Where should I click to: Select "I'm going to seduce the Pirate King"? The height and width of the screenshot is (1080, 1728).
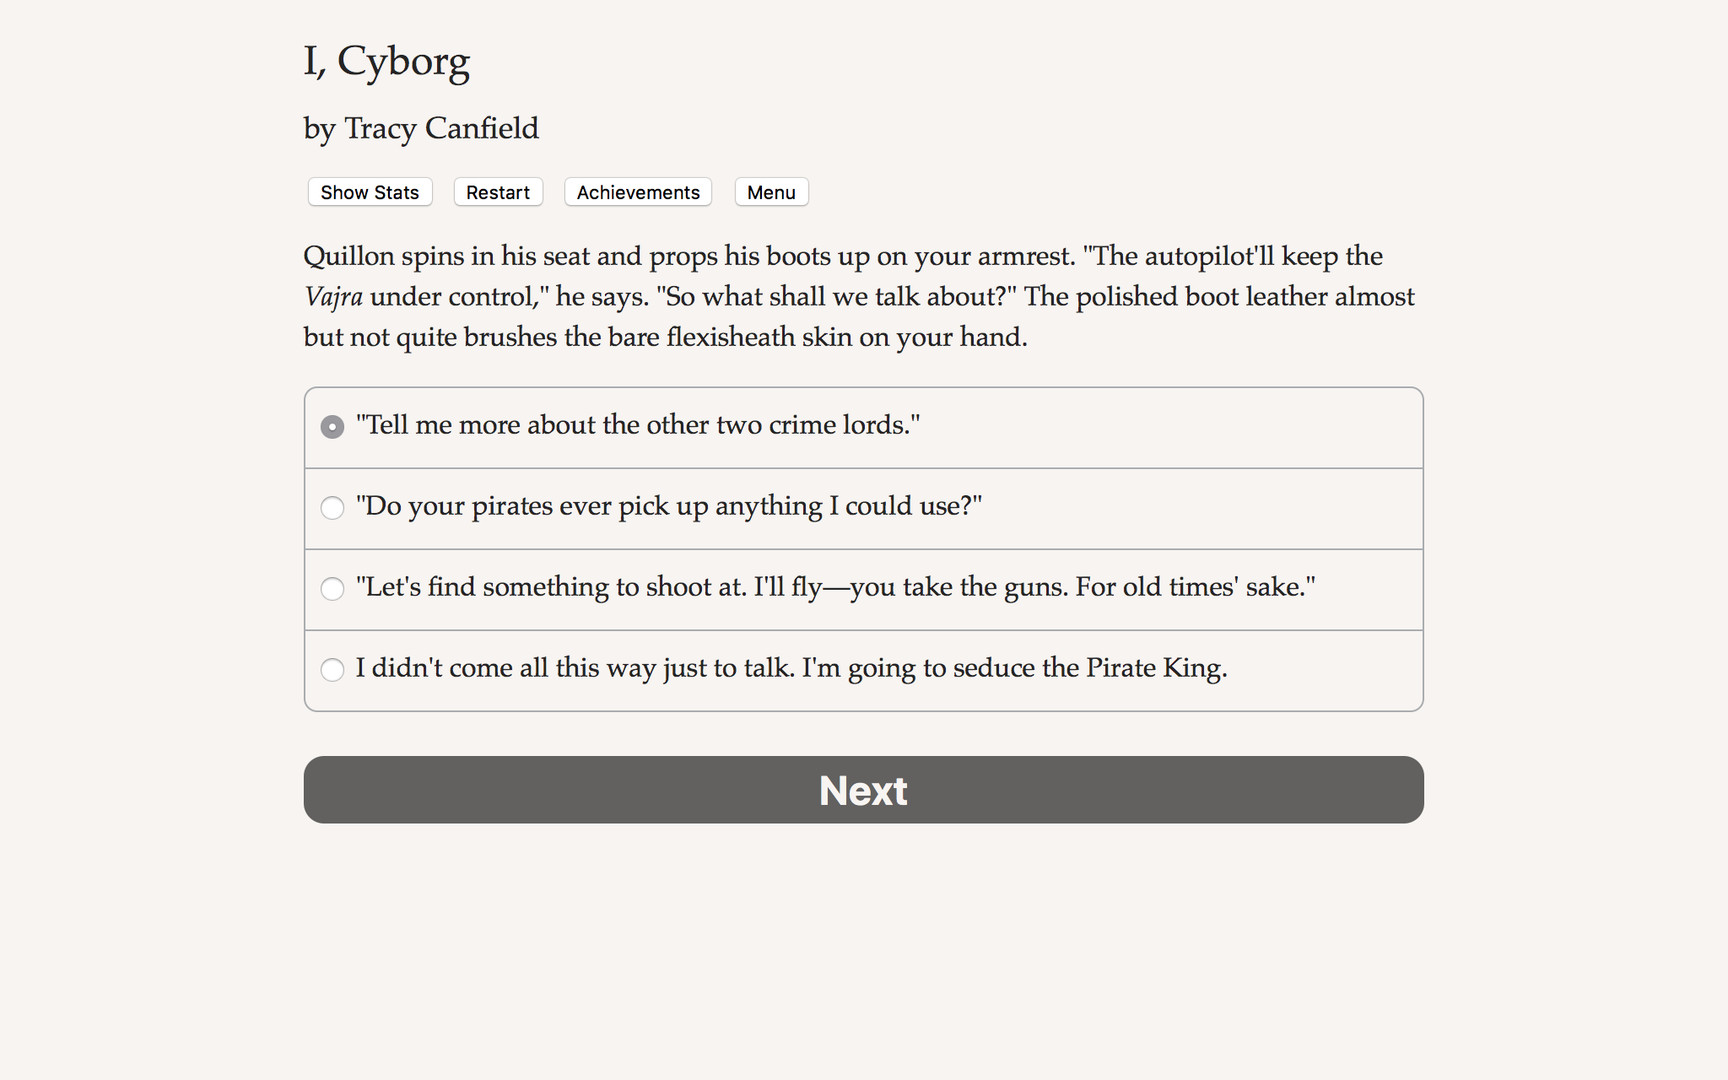[791, 668]
